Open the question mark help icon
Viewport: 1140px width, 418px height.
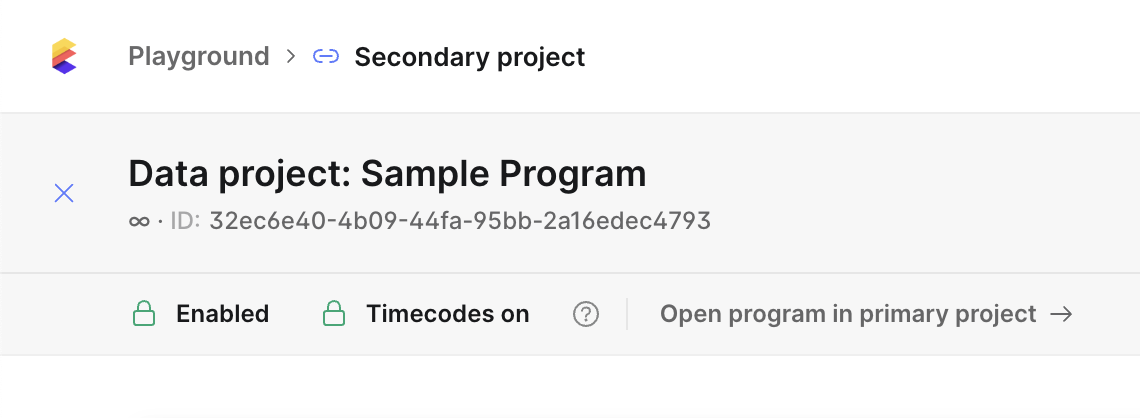[586, 315]
